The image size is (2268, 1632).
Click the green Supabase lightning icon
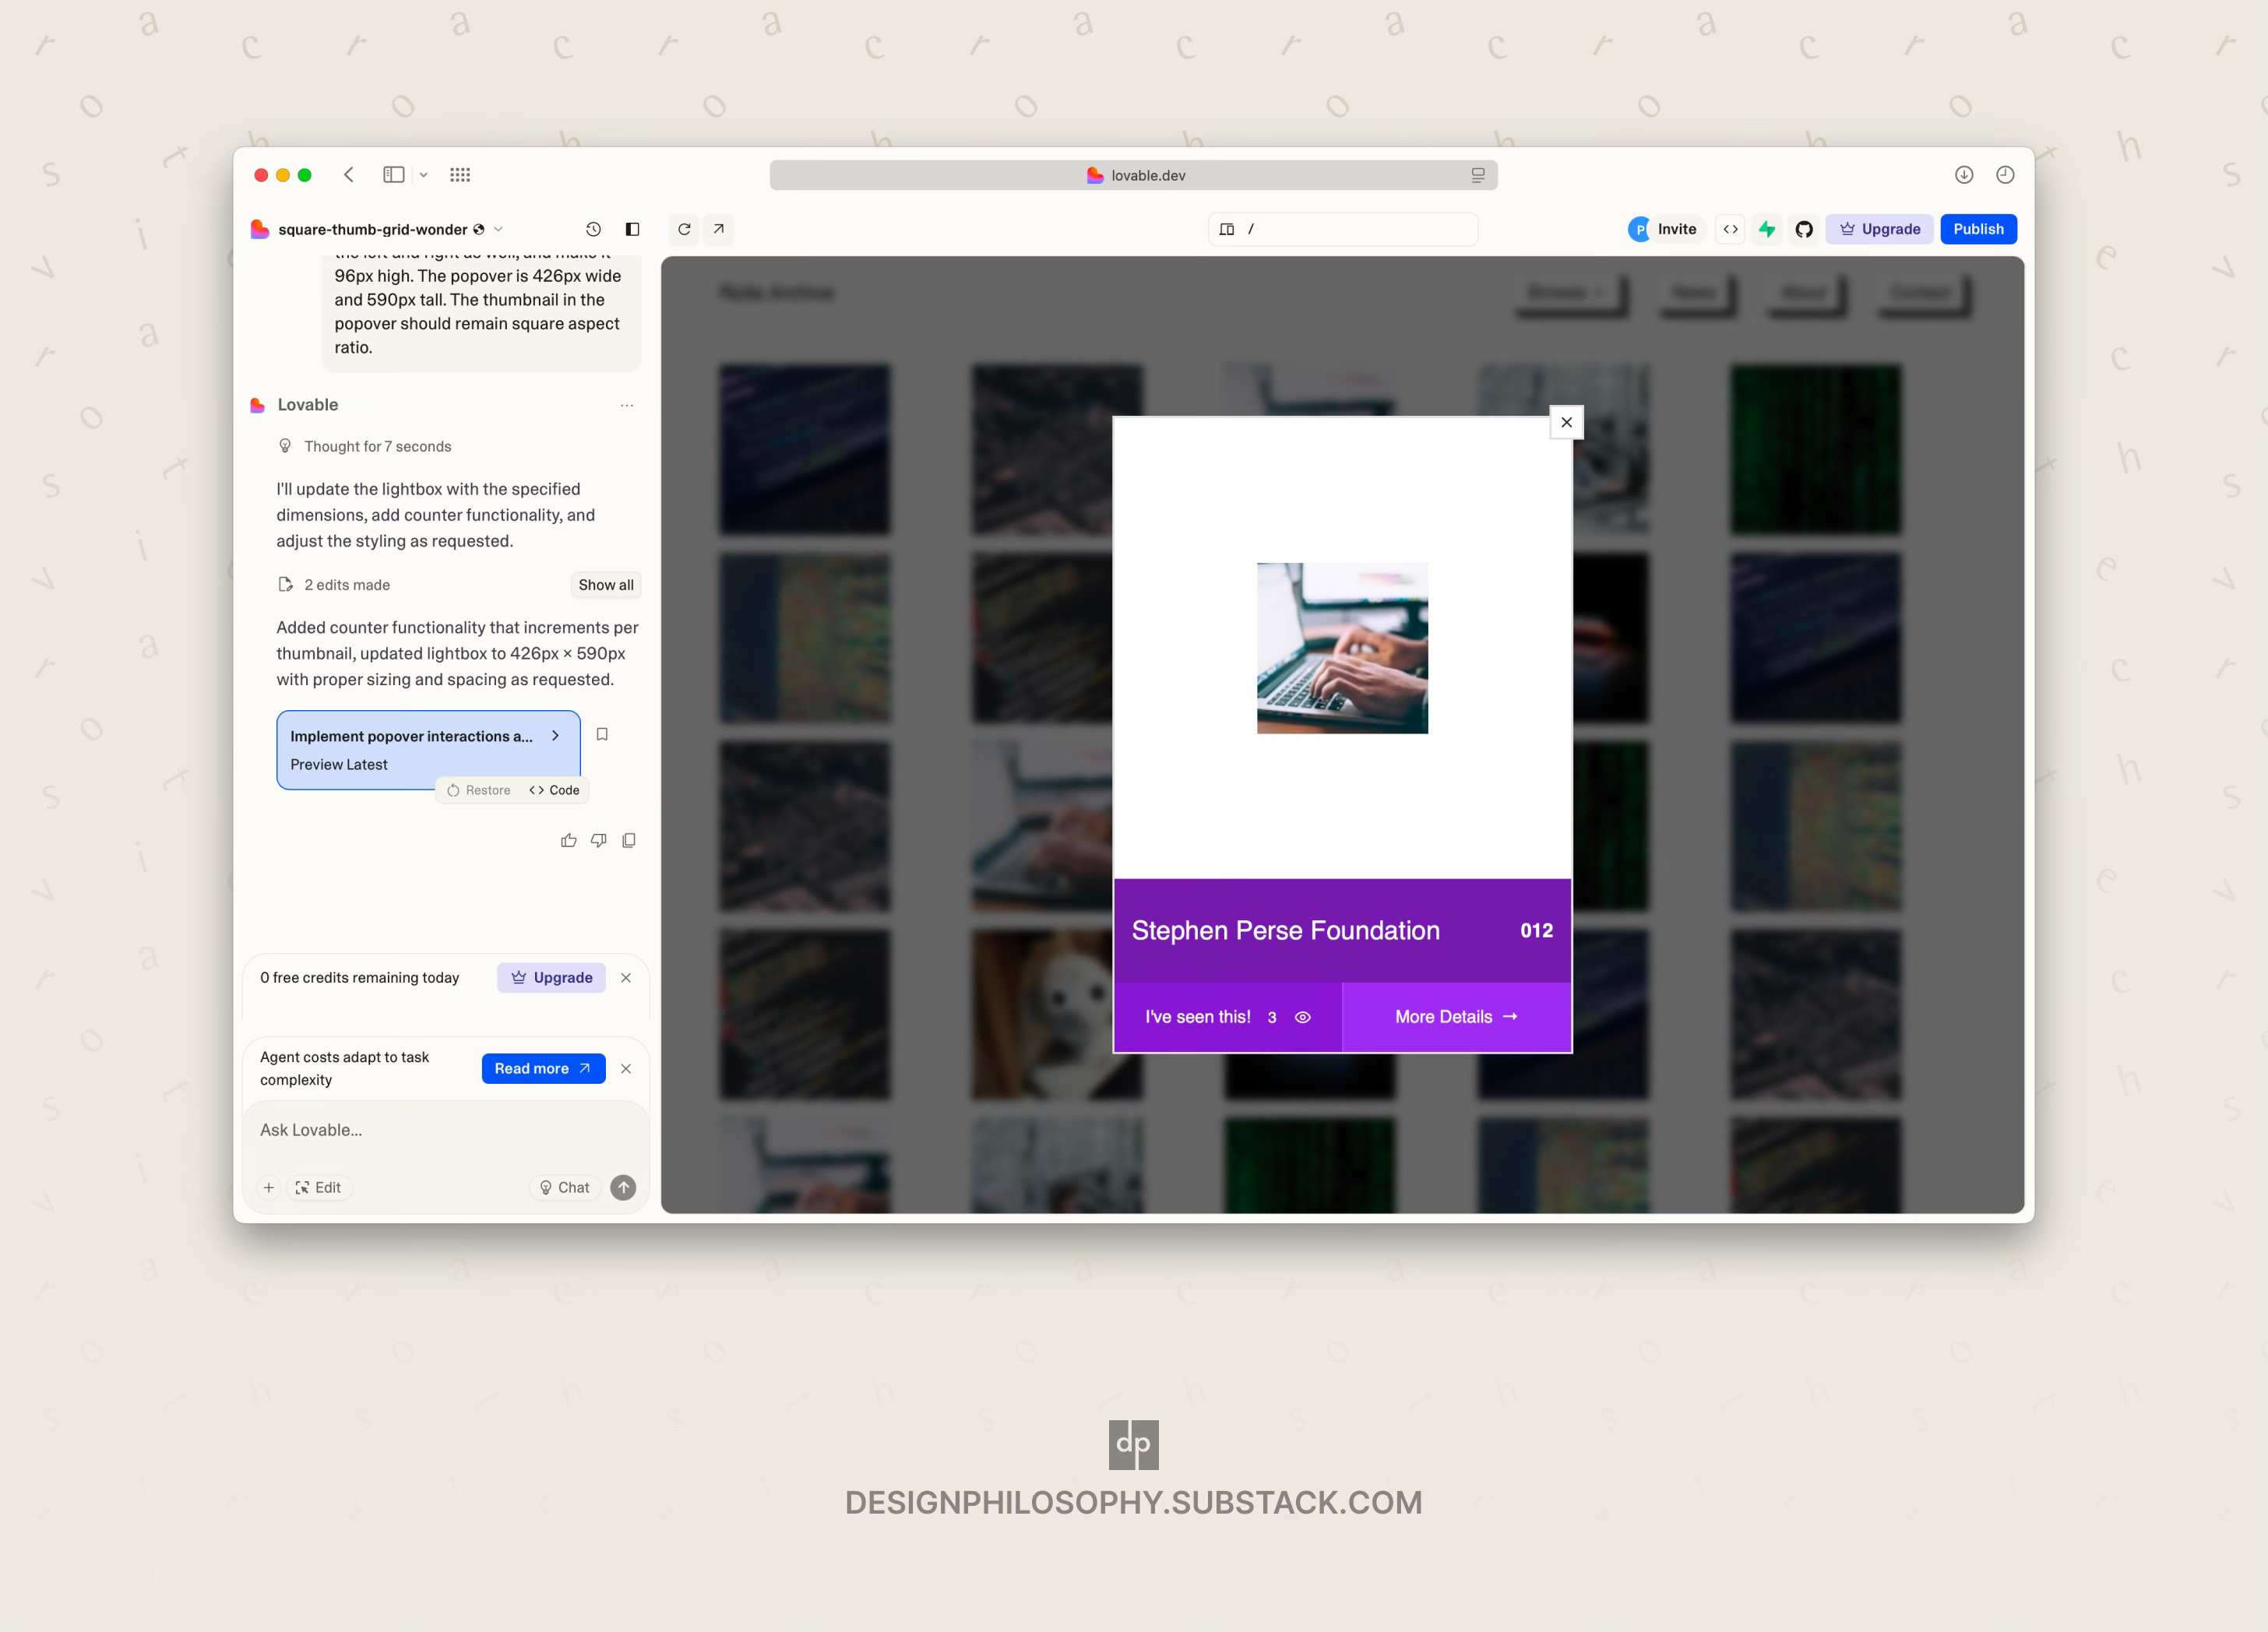1767,229
